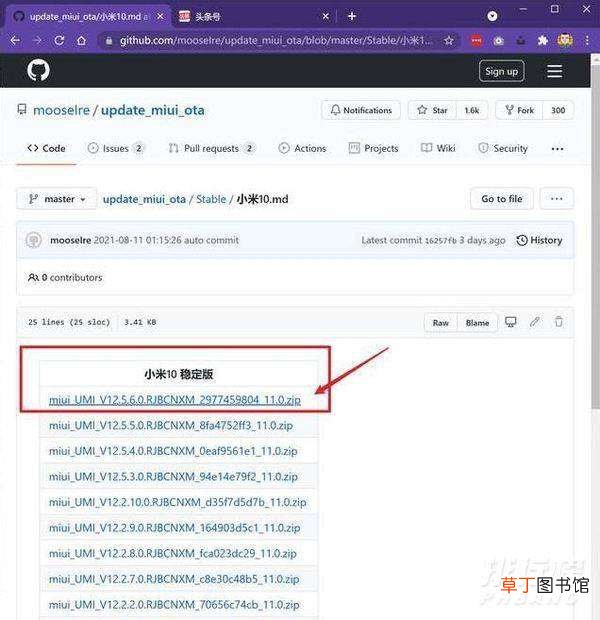This screenshot has width=600, height=620.
Task: Click the browser forward arrow
Action: [37, 40]
